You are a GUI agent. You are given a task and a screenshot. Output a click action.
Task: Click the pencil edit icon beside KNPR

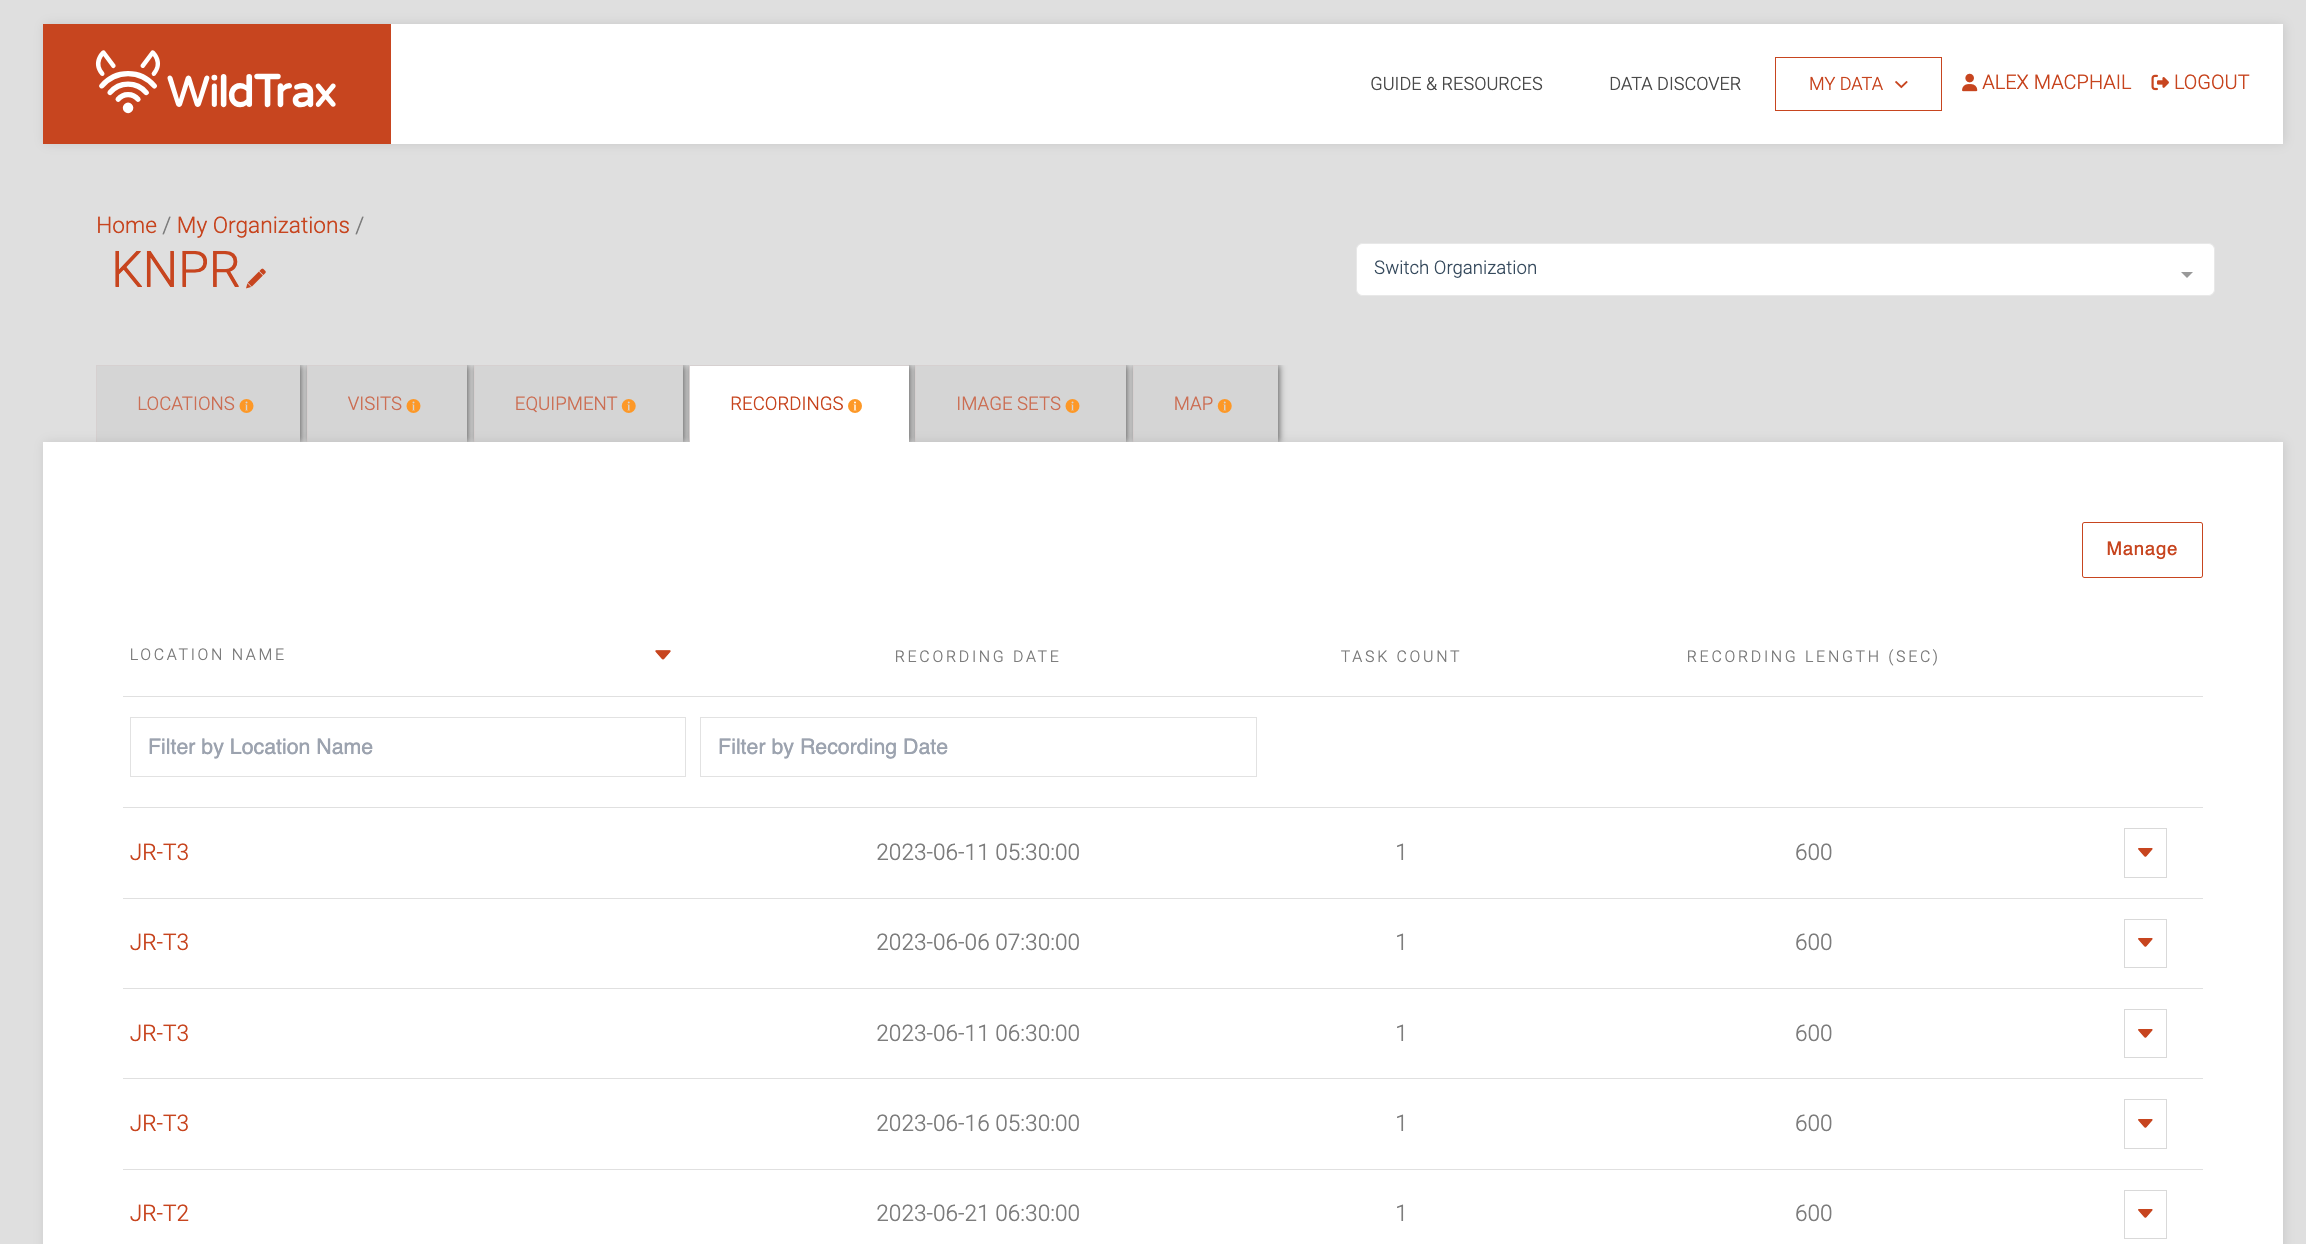pos(256,279)
